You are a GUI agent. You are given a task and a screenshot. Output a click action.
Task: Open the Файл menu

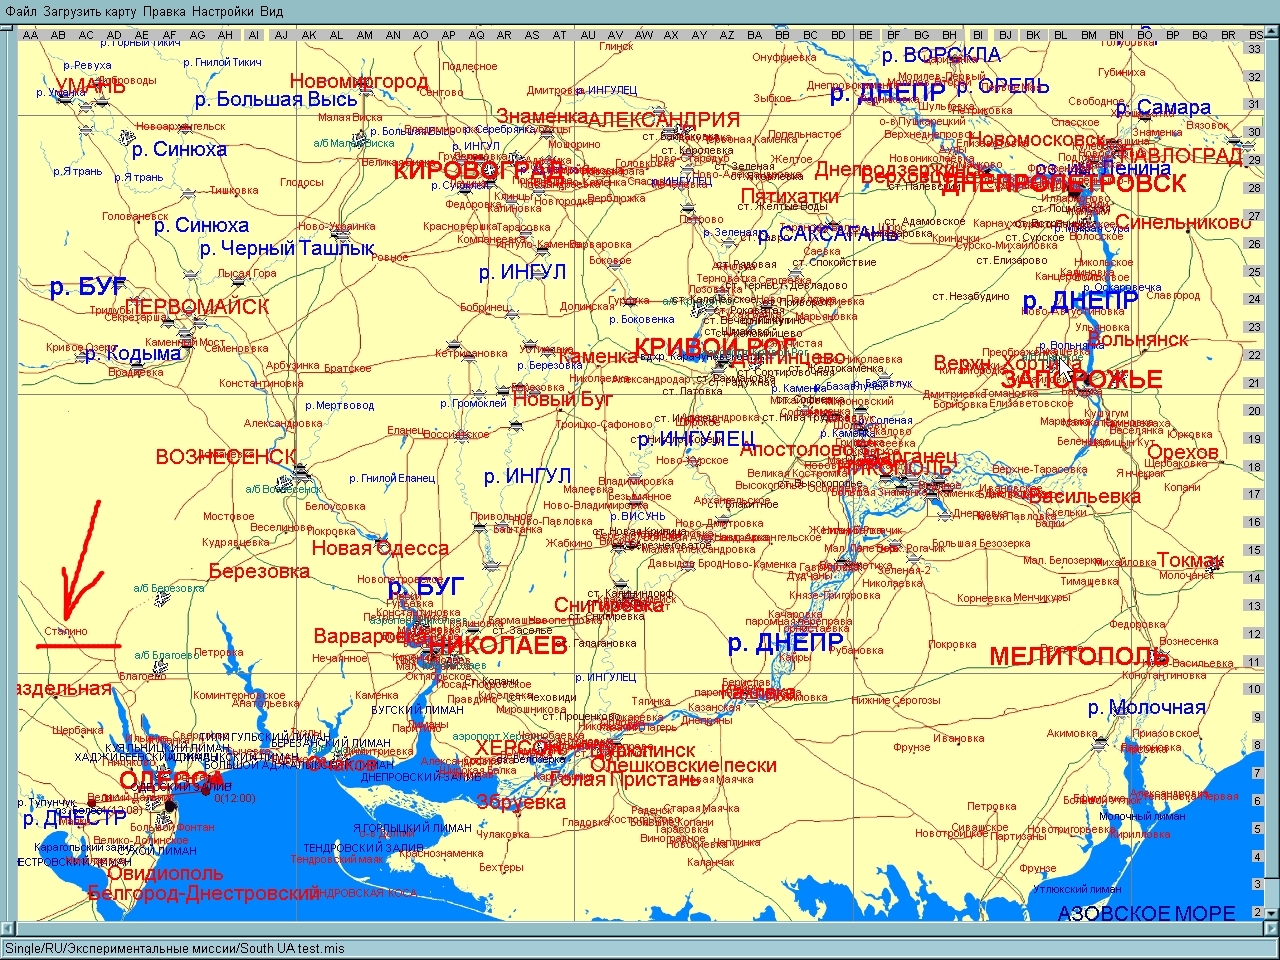click(21, 11)
